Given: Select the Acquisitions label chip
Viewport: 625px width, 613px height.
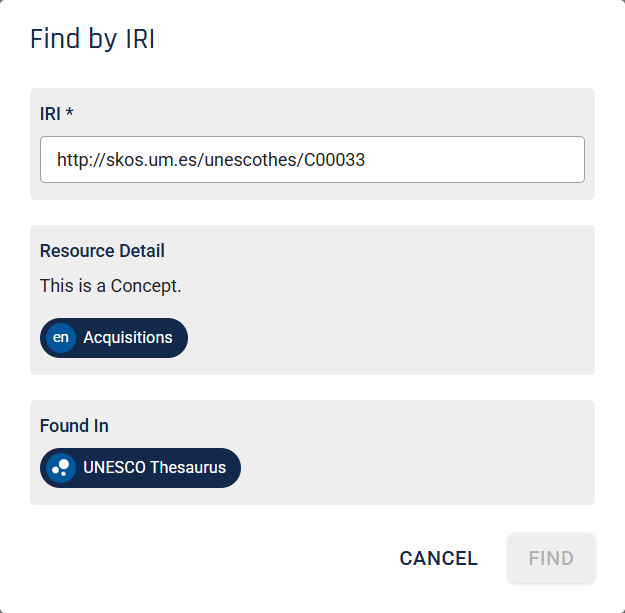Looking at the screenshot, I should coord(114,338).
